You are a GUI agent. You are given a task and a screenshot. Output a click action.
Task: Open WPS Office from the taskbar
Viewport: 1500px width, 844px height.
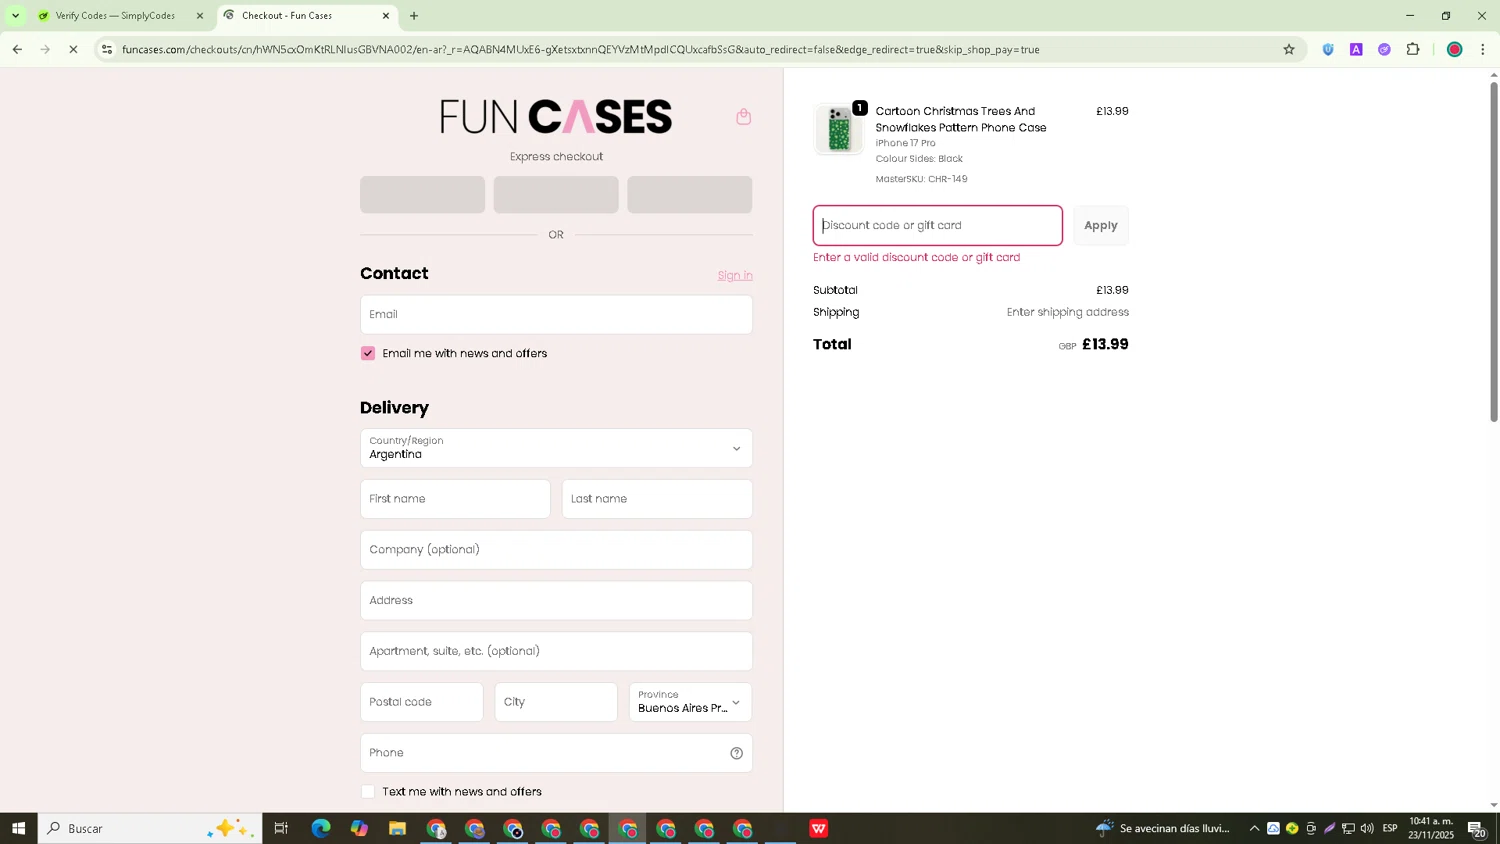tap(819, 828)
